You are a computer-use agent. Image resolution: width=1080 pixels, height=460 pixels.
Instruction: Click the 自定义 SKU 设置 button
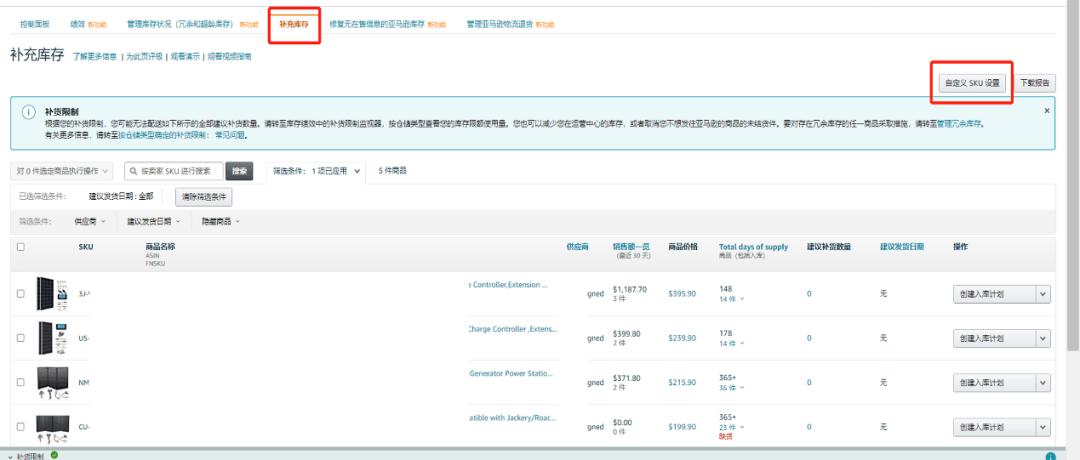[972, 83]
